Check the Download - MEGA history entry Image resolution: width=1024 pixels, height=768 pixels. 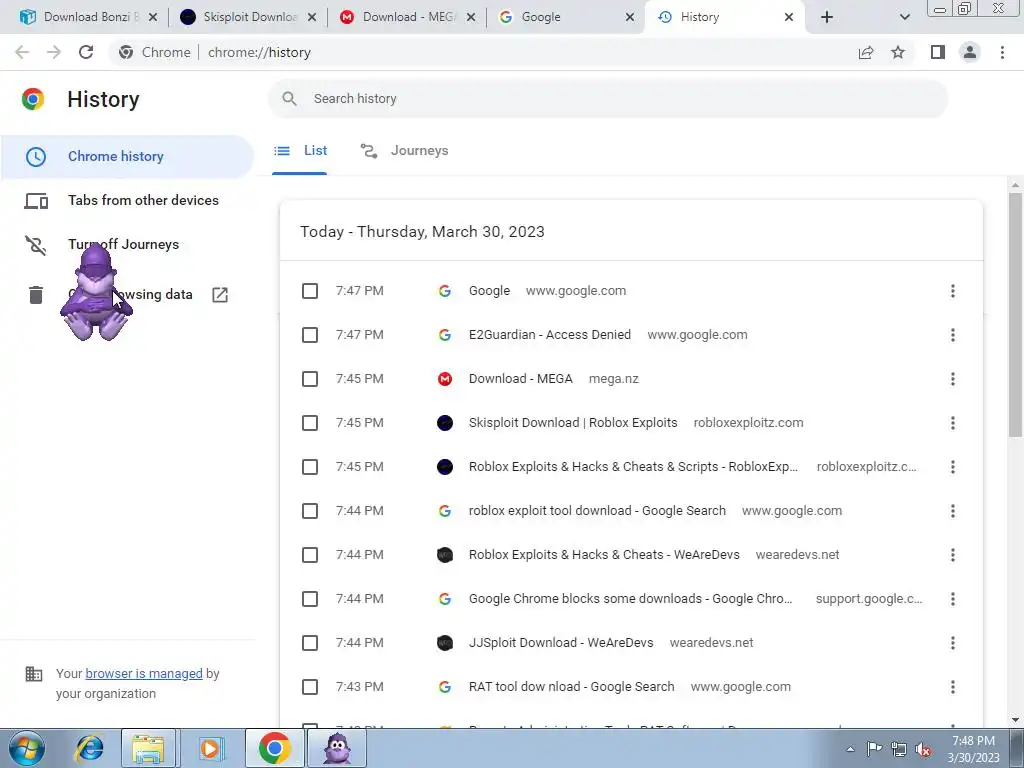pos(310,379)
